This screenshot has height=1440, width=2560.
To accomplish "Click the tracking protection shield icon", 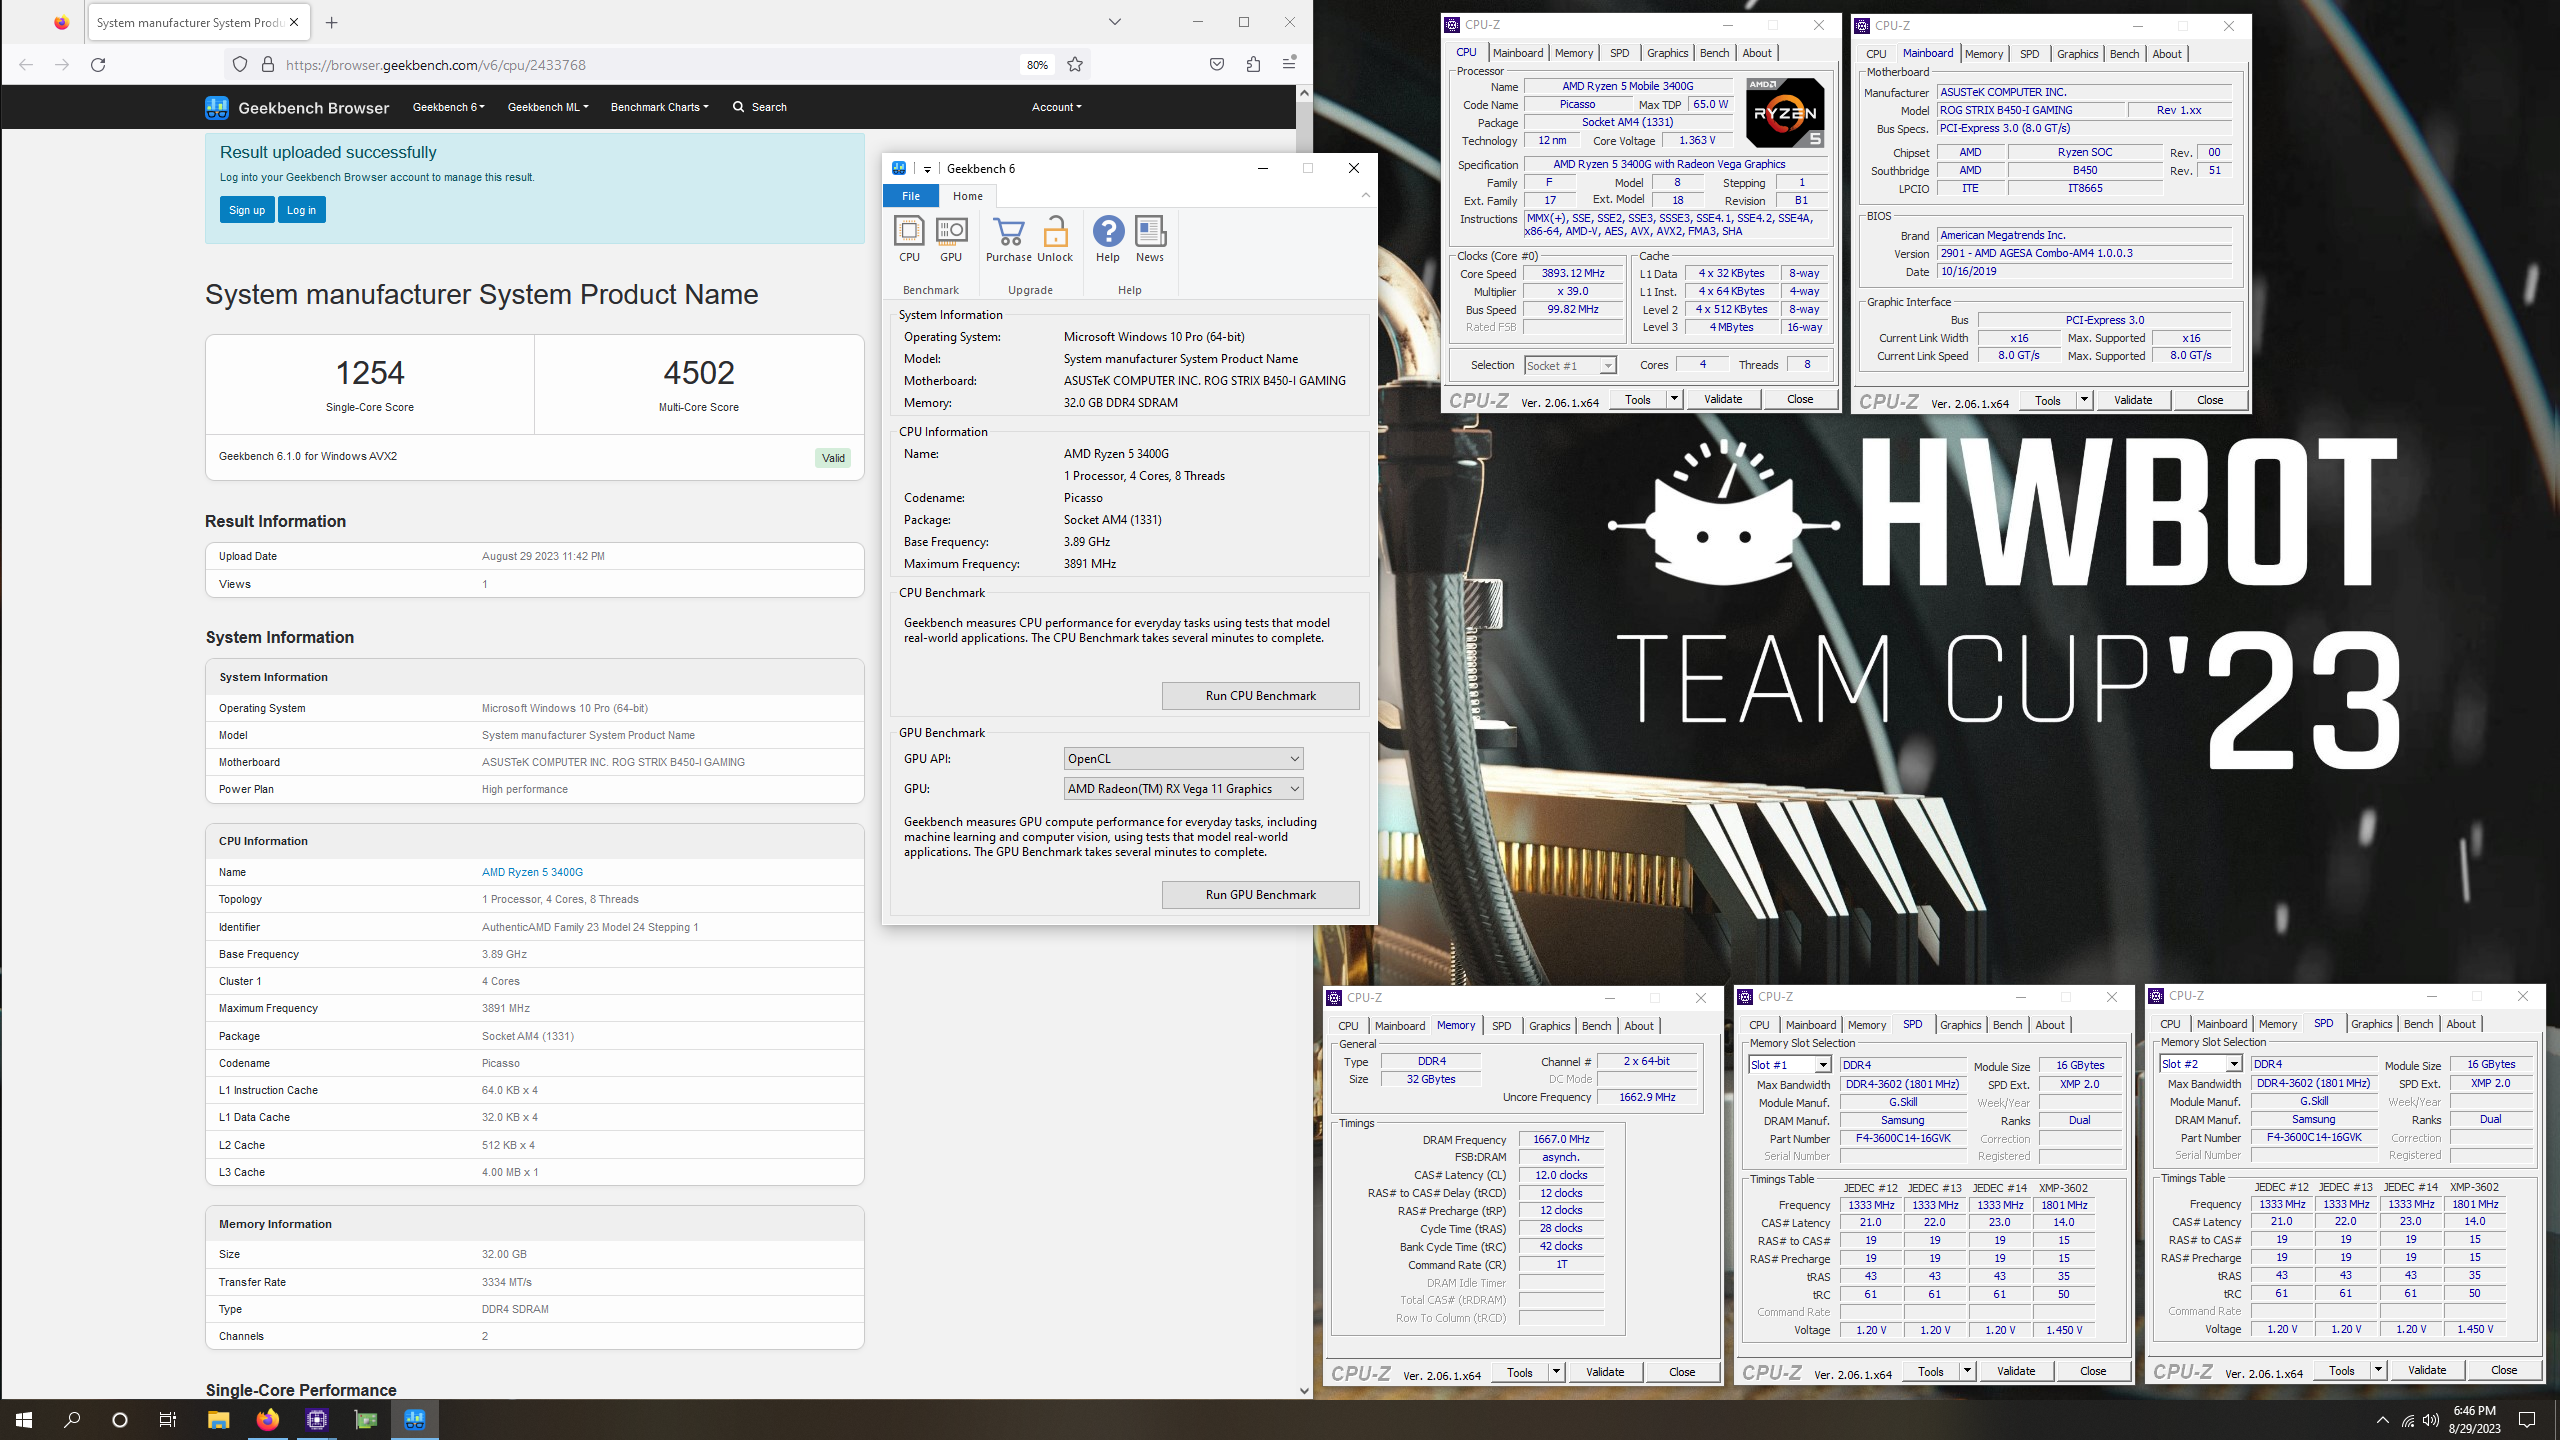I will 240,65.
